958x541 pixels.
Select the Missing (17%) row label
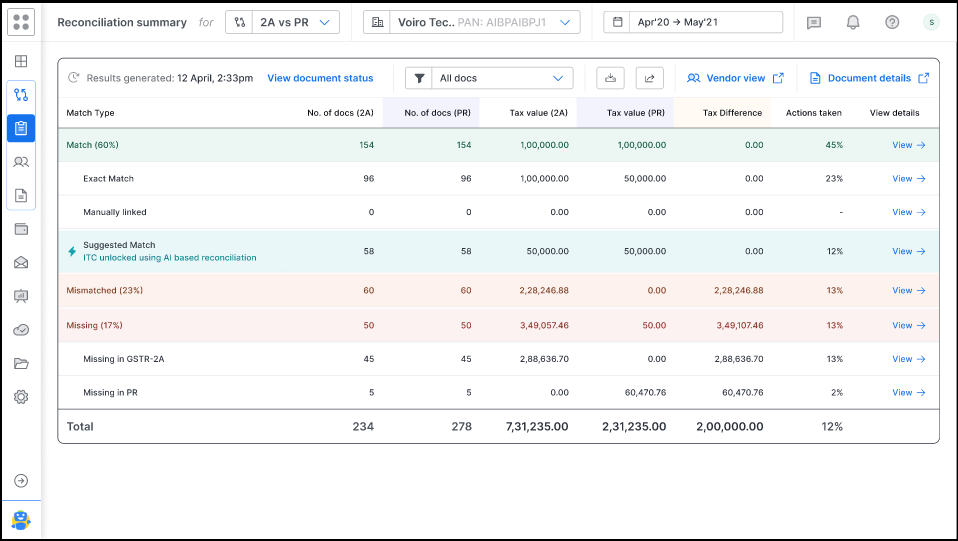point(94,325)
